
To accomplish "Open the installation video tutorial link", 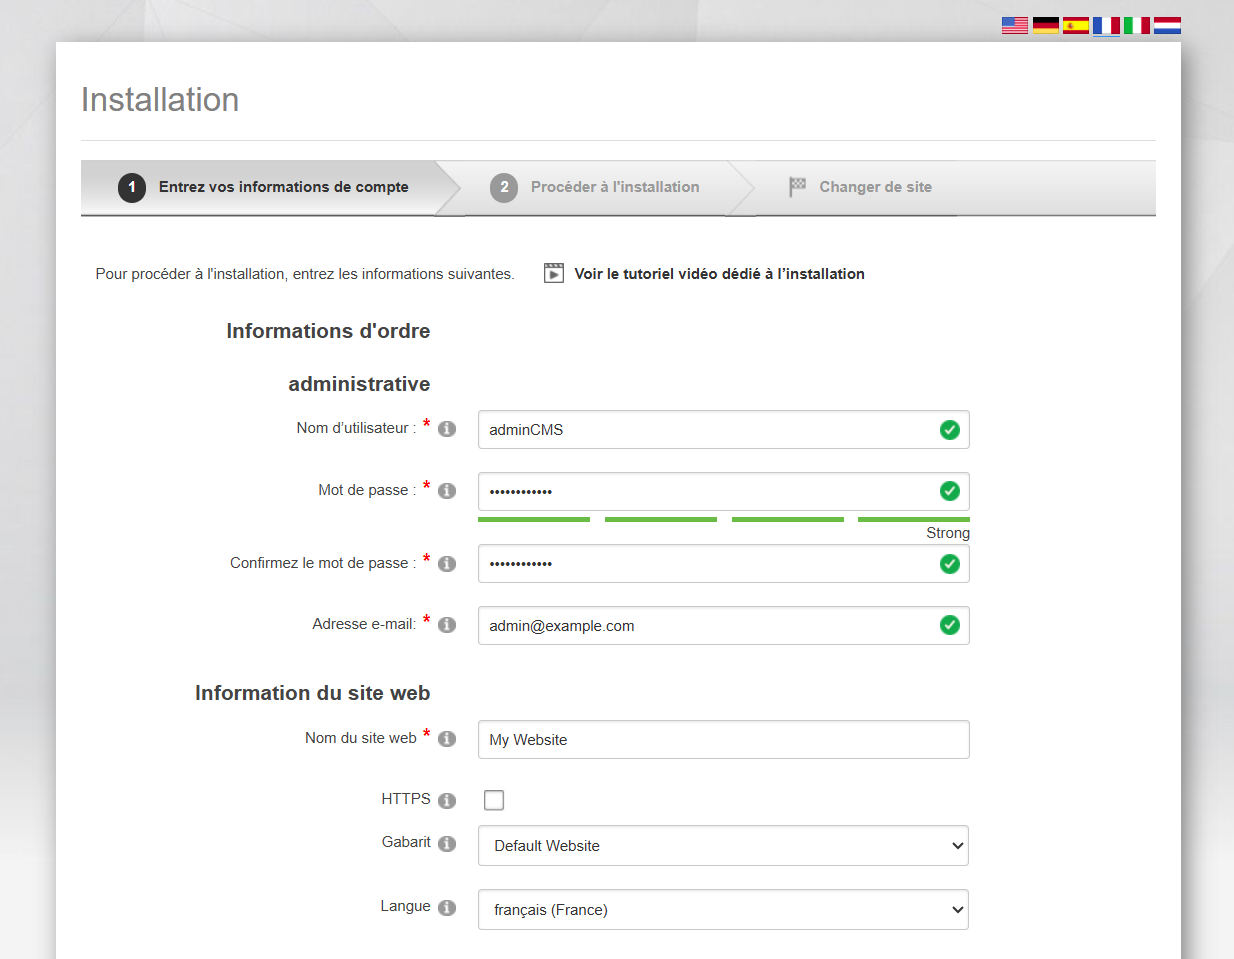I will click(x=719, y=274).
